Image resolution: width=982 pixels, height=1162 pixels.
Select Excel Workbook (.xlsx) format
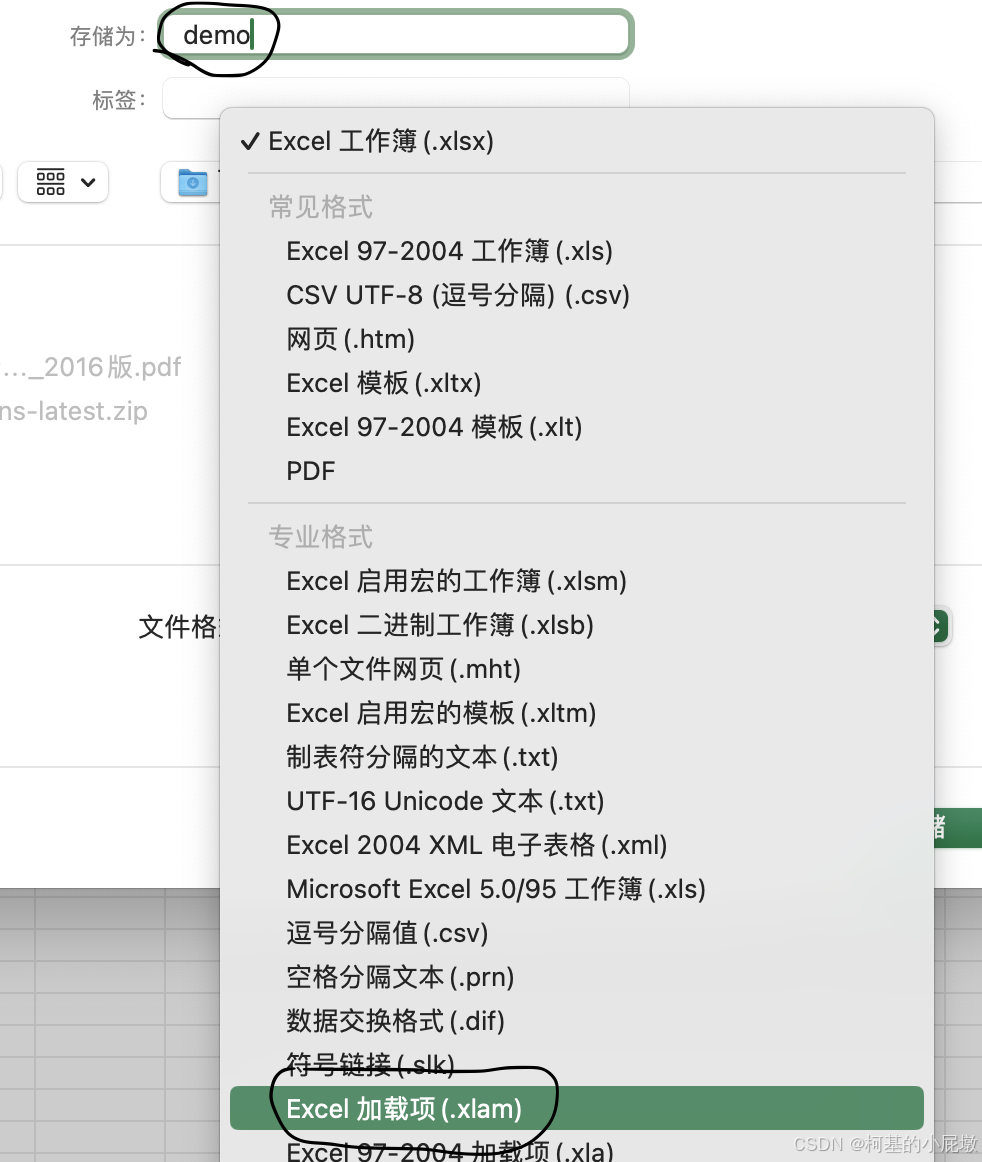[x=577, y=141]
